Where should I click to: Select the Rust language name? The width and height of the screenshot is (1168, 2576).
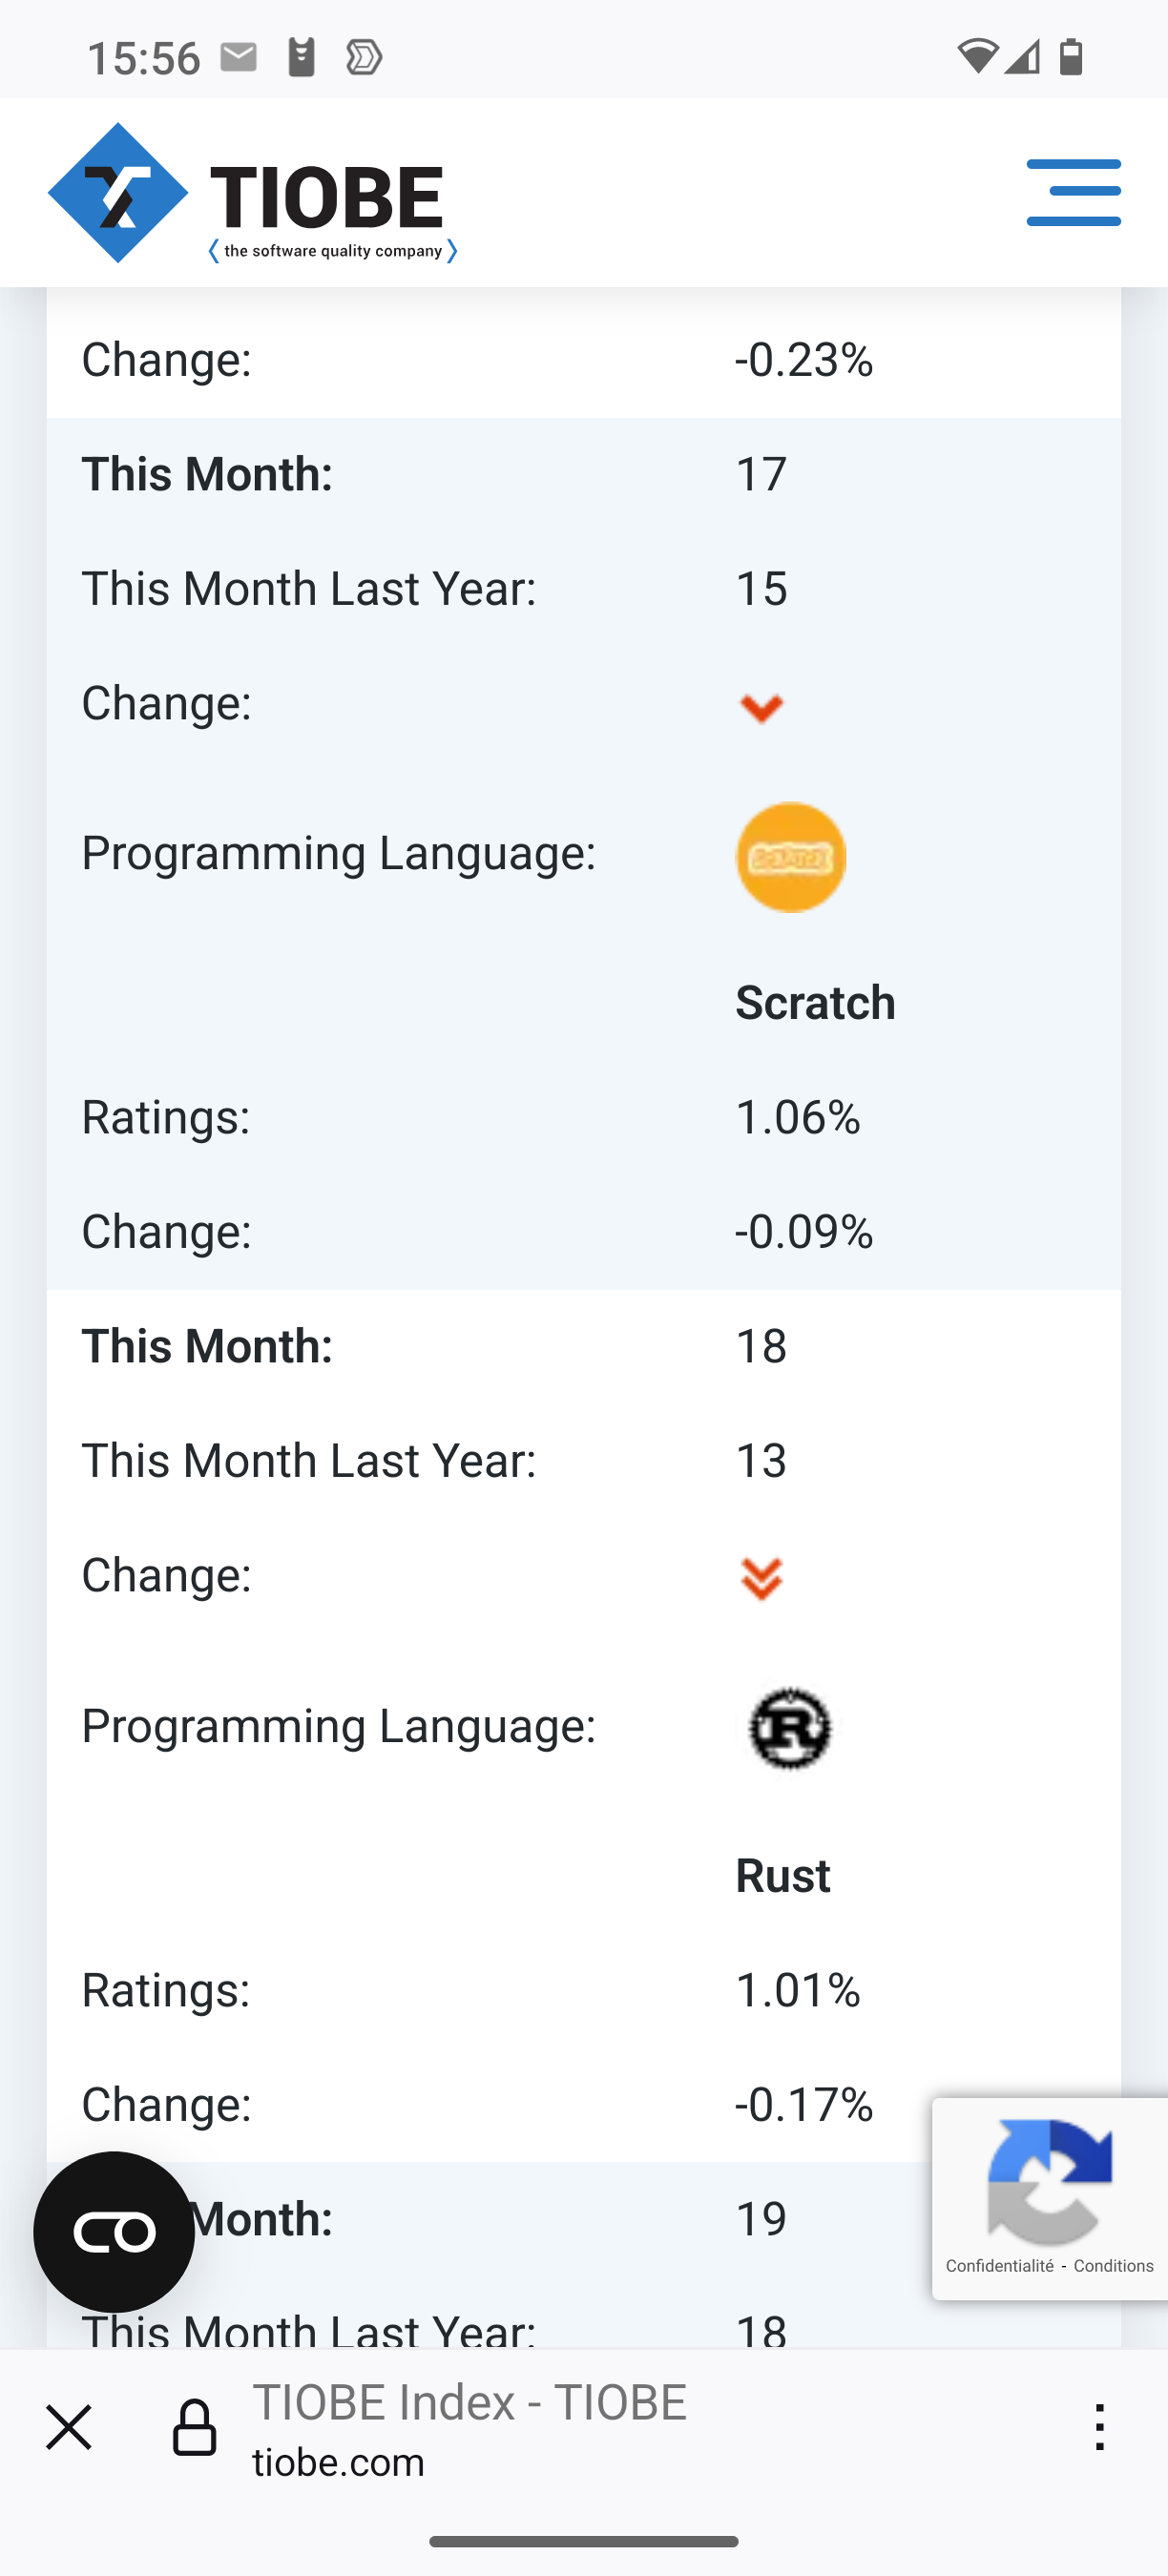point(783,1876)
